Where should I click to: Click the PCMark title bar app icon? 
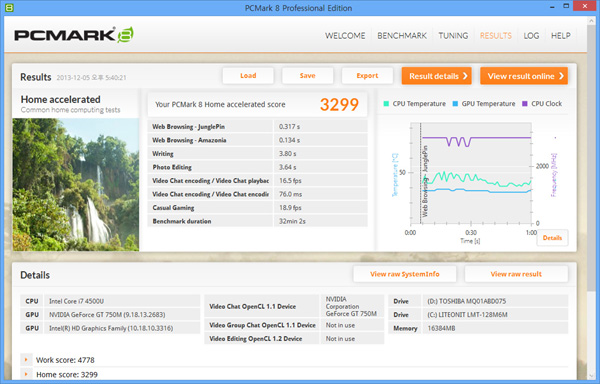pyautogui.click(x=9, y=8)
